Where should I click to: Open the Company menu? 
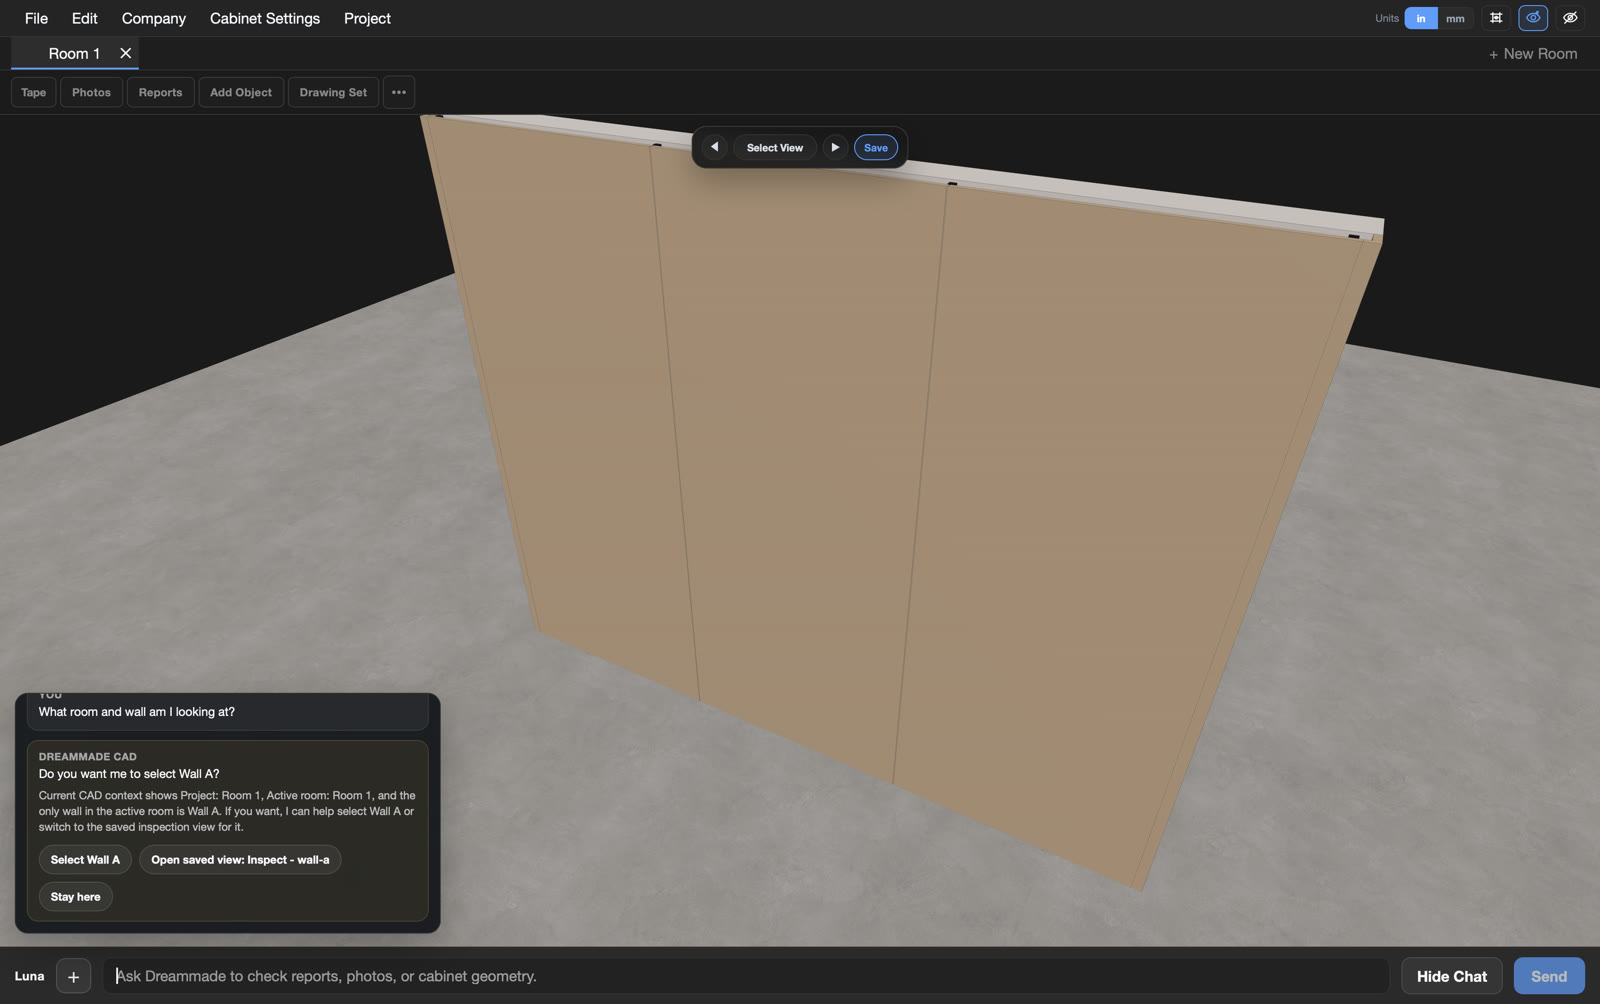click(153, 18)
